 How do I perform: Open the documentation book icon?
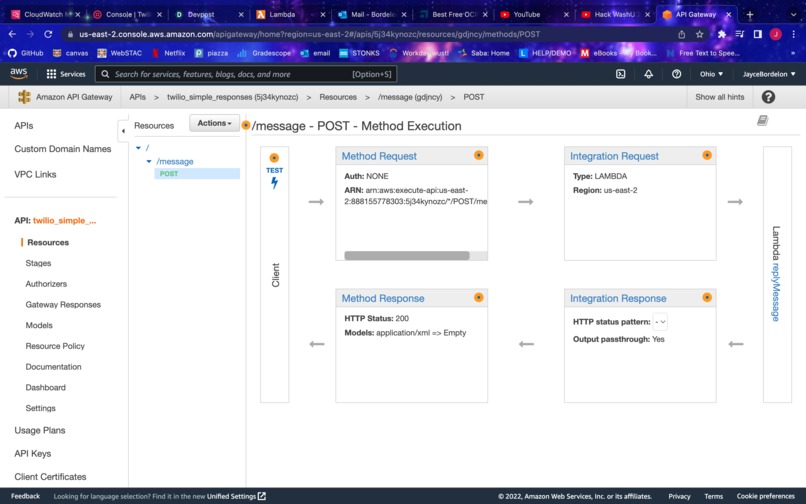[762, 120]
